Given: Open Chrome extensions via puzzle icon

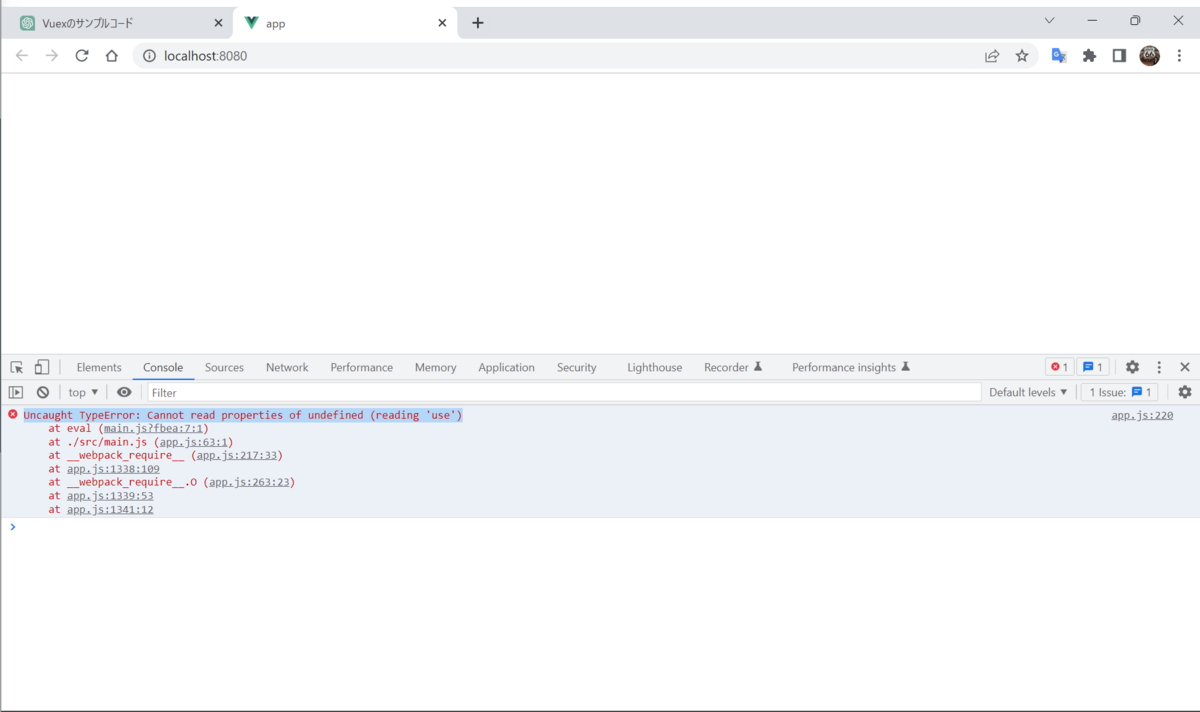Looking at the screenshot, I should point(1089,56).
